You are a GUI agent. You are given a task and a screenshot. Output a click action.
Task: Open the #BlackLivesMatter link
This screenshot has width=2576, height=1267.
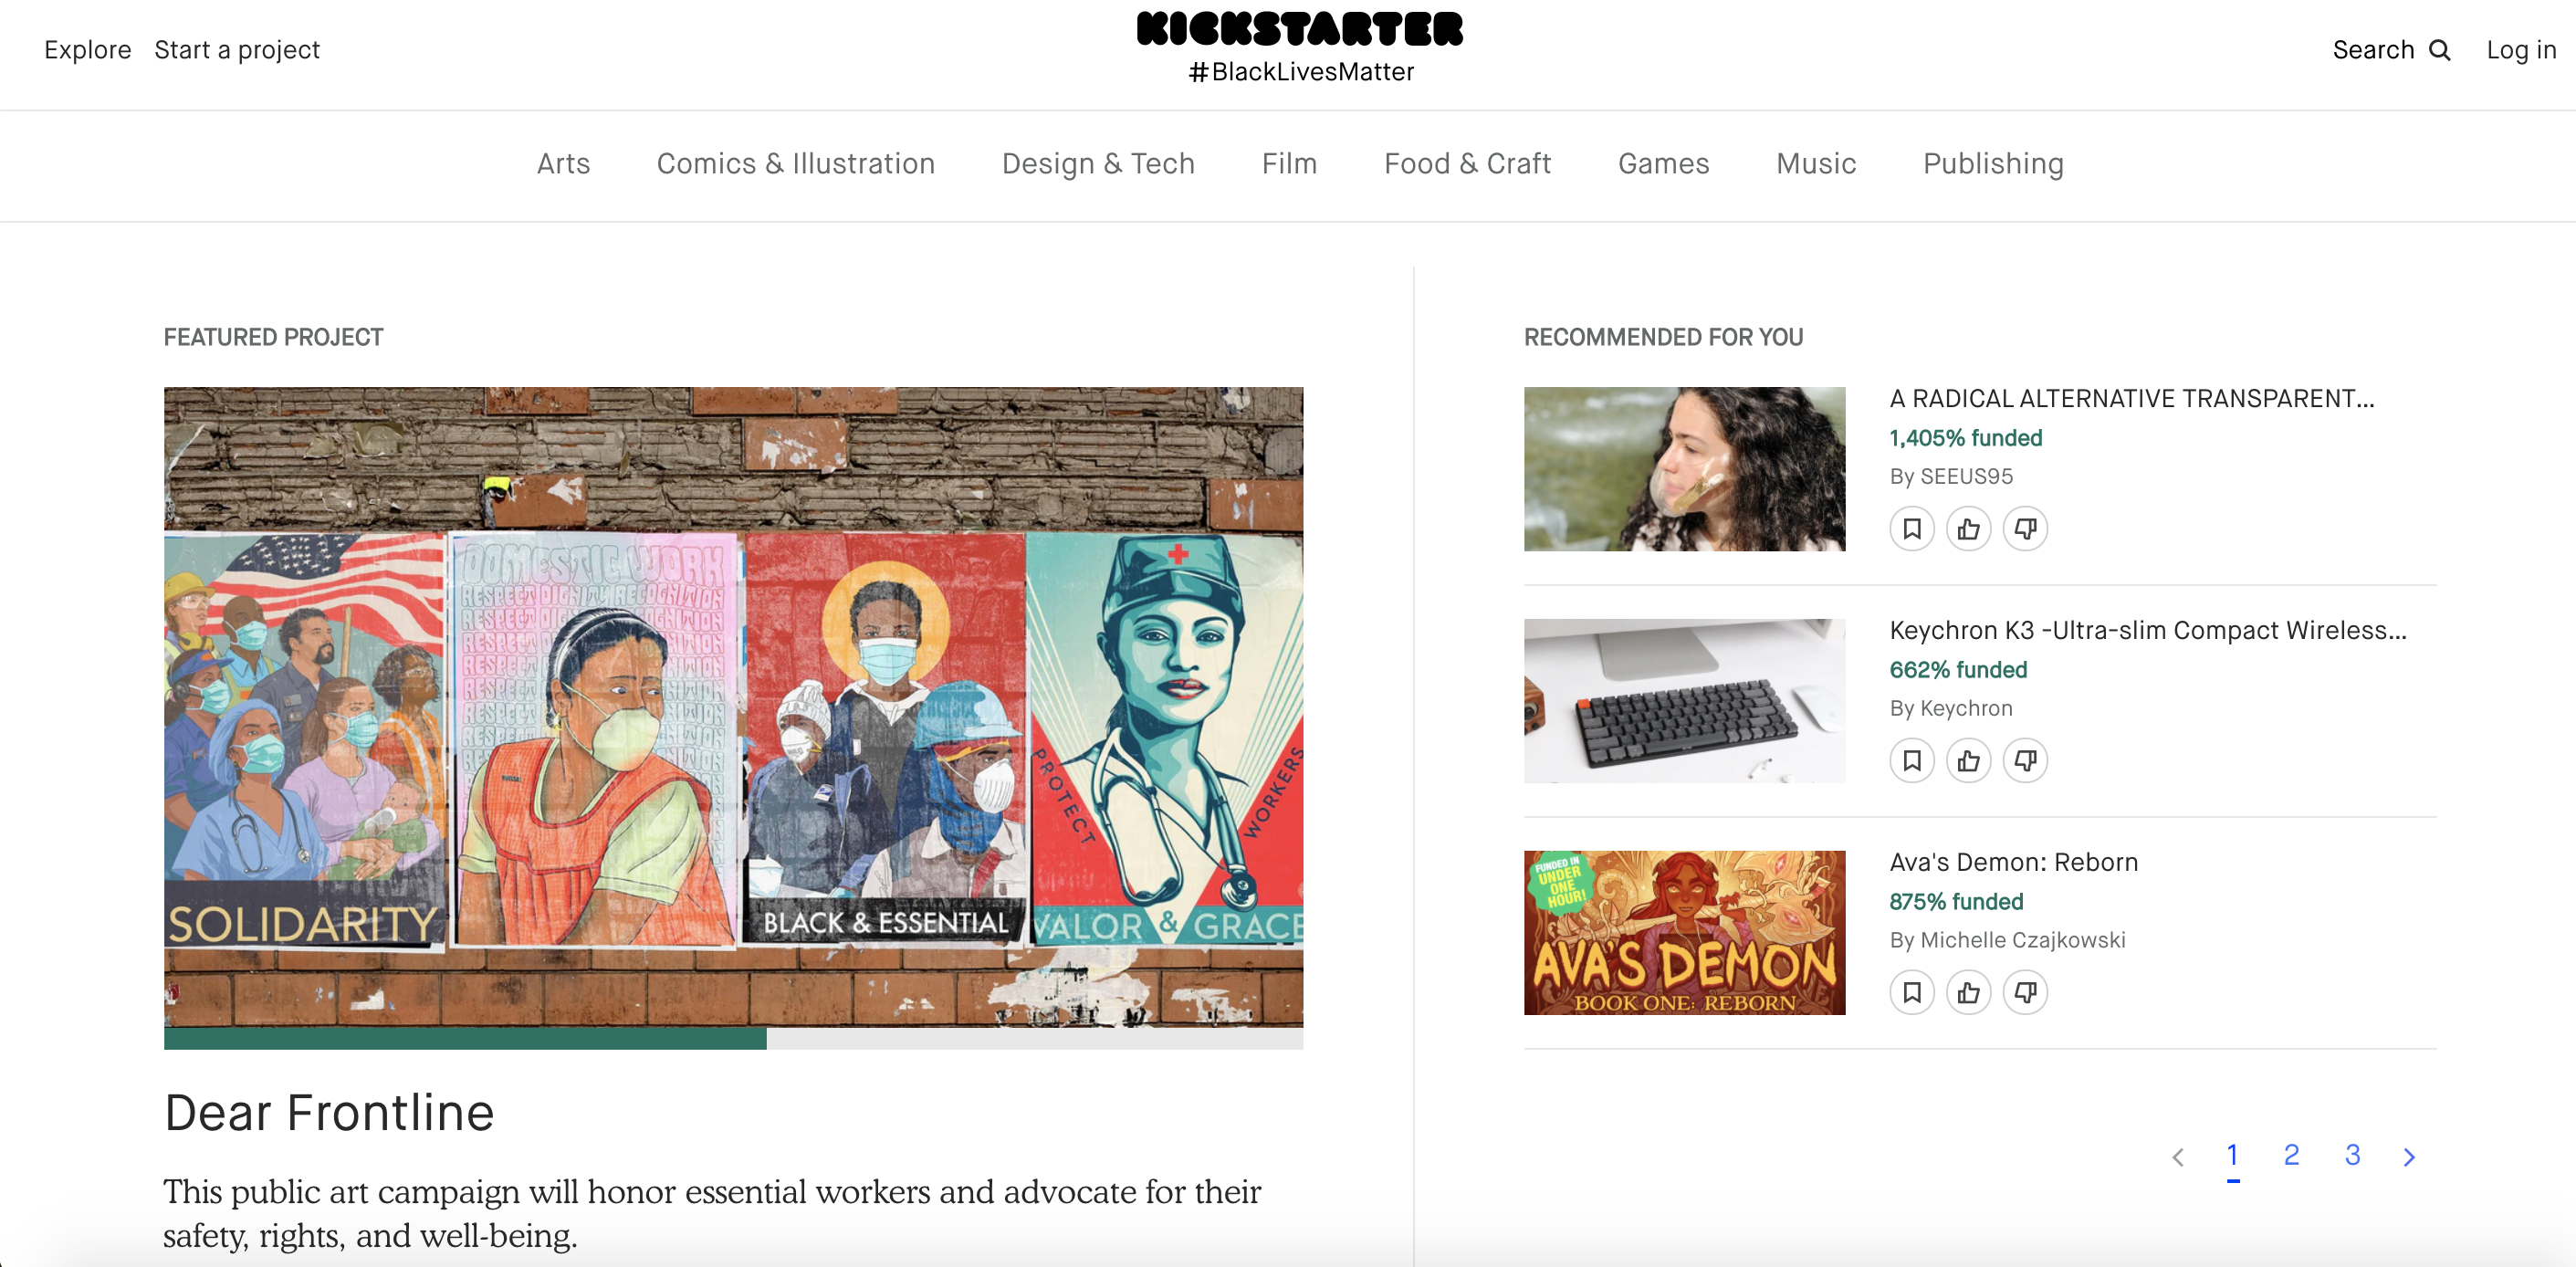tap(1301, 72)
